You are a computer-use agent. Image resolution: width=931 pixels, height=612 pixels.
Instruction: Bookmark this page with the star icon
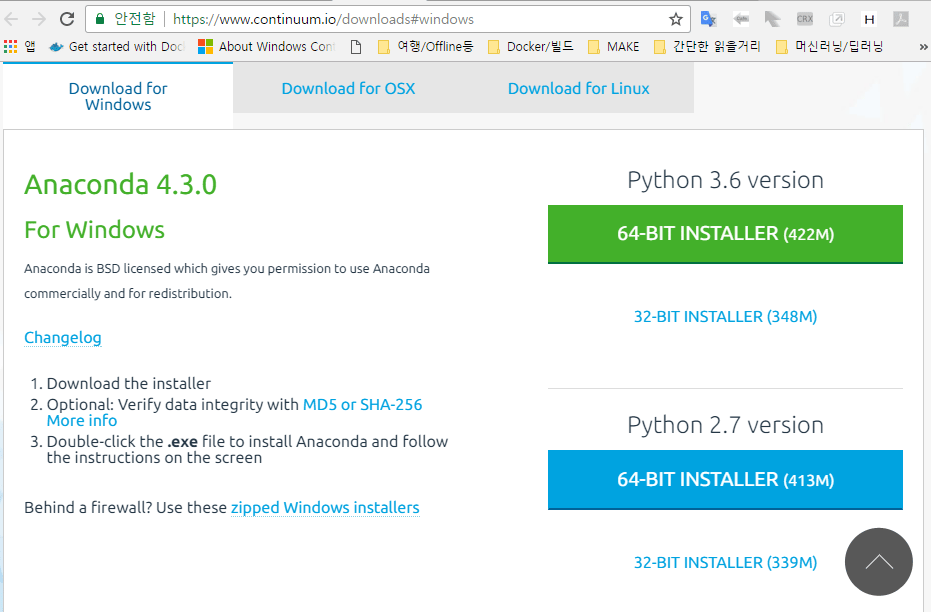click(676, 19)
